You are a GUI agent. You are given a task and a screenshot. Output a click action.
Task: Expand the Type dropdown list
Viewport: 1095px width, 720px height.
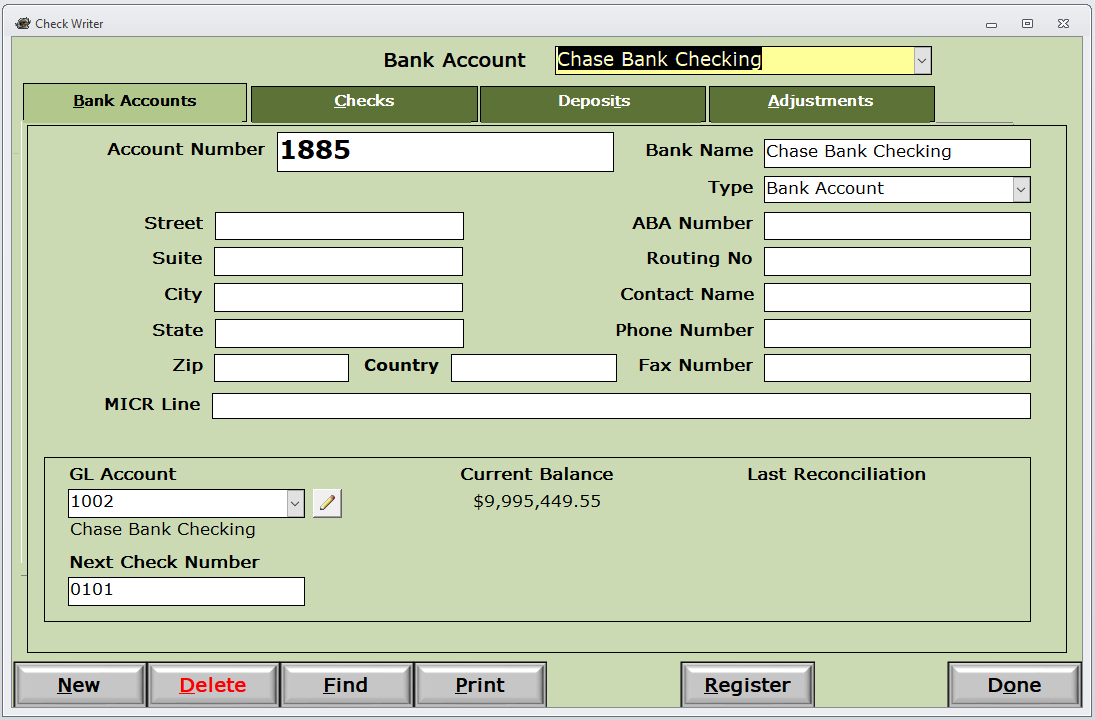[1021, 189]
